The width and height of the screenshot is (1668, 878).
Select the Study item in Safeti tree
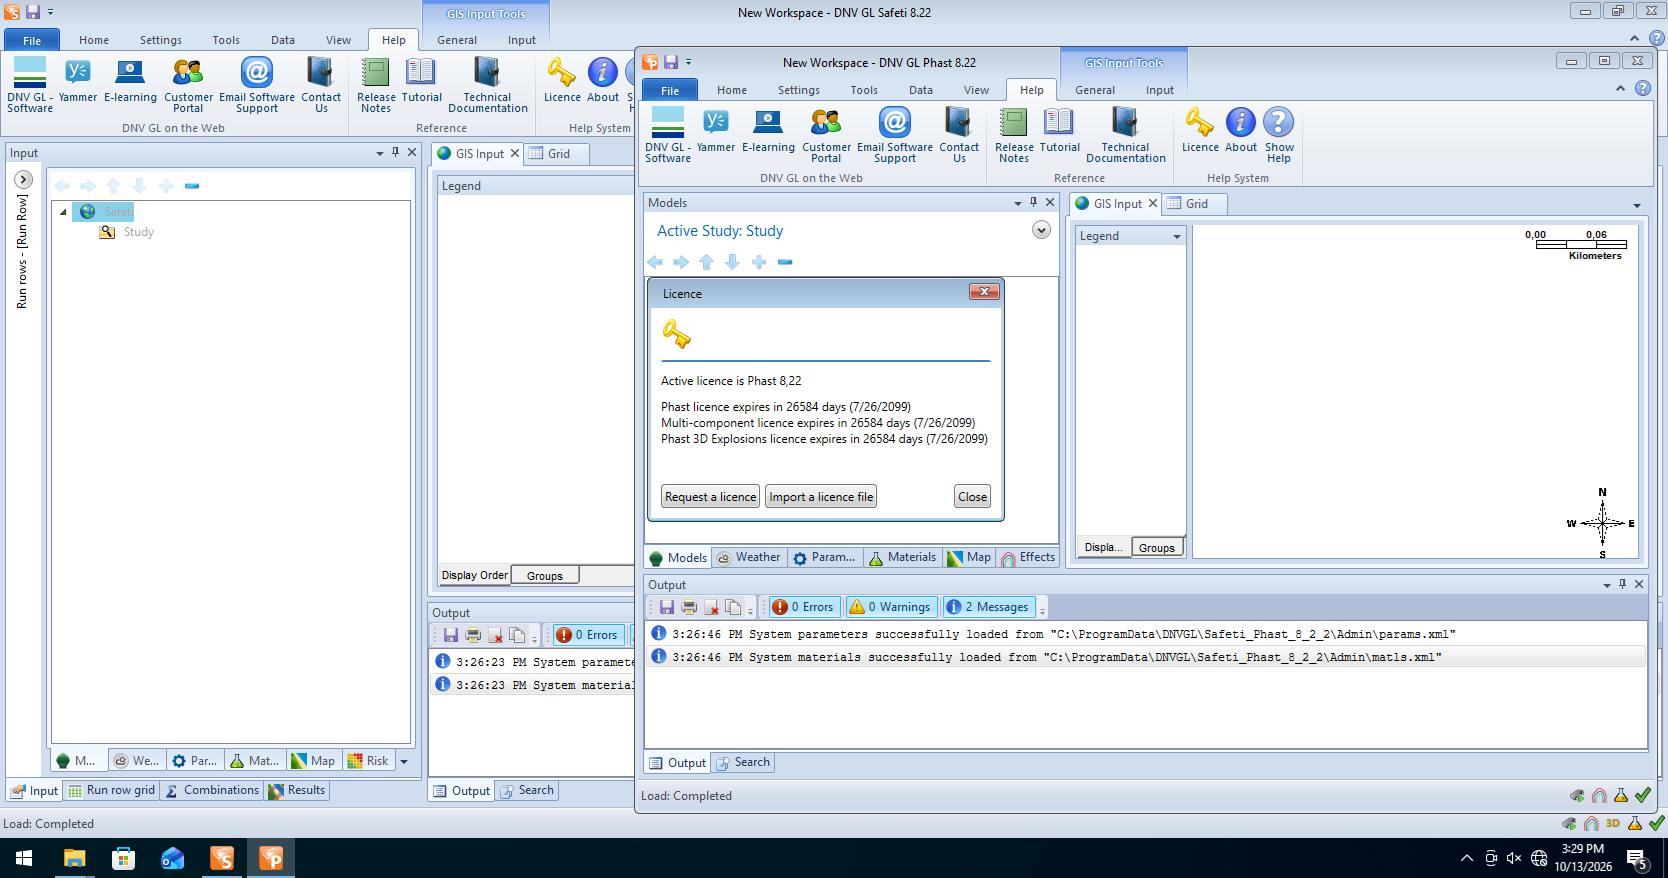point(139,232)
